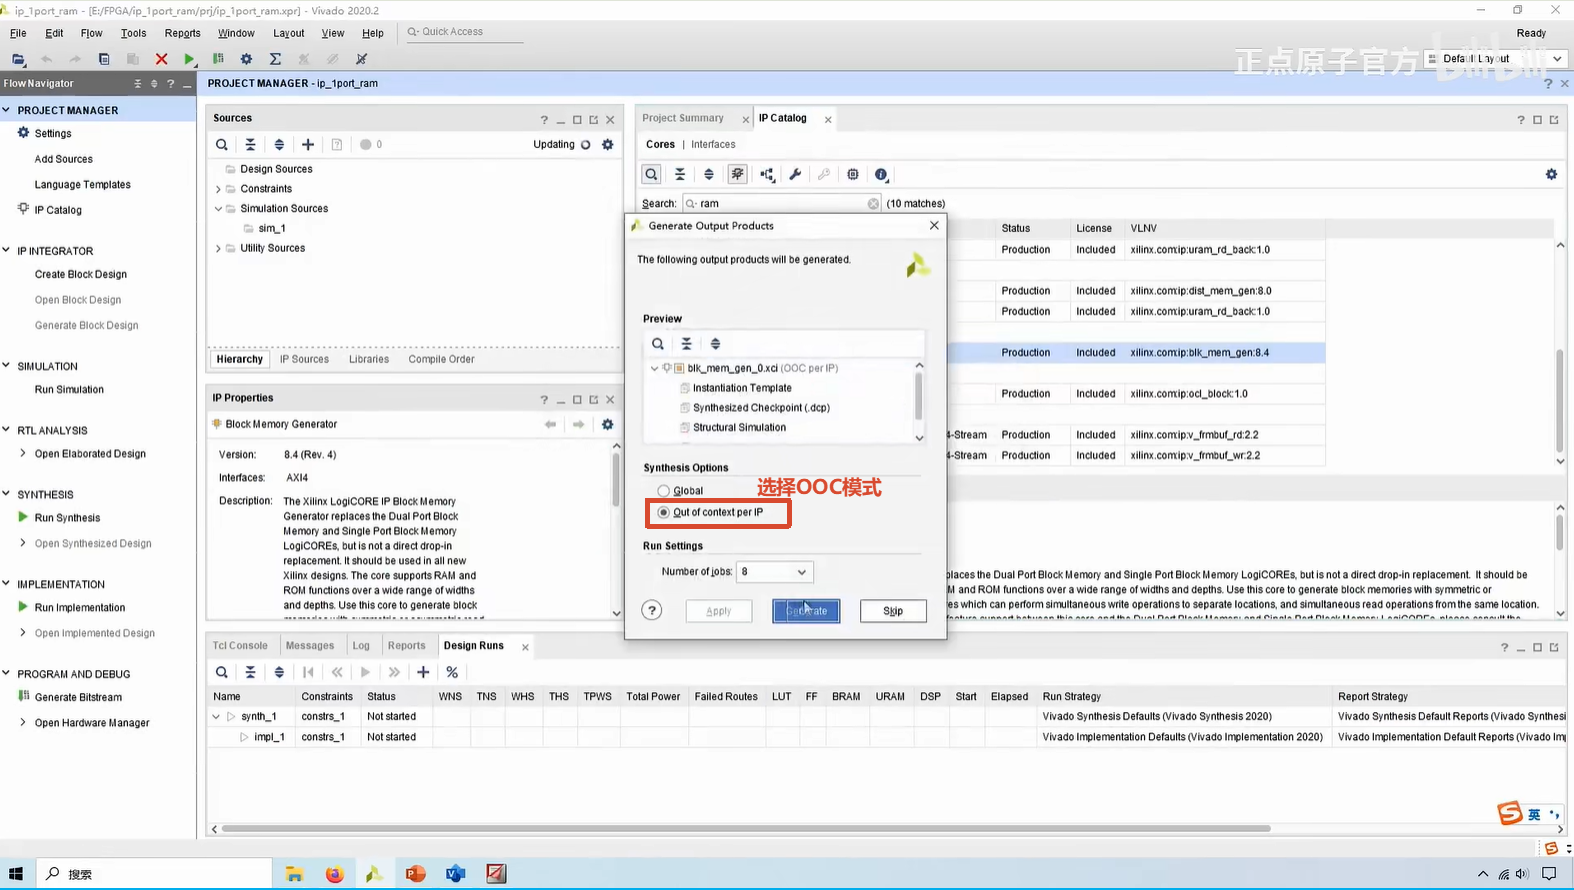
Task: Click Run Synthesis in Flow Navigator
Action: click(x=67, y=518)
